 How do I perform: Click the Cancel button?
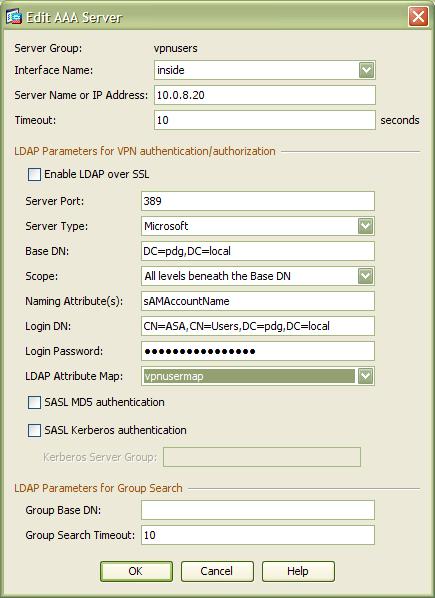tap(217, 571)
